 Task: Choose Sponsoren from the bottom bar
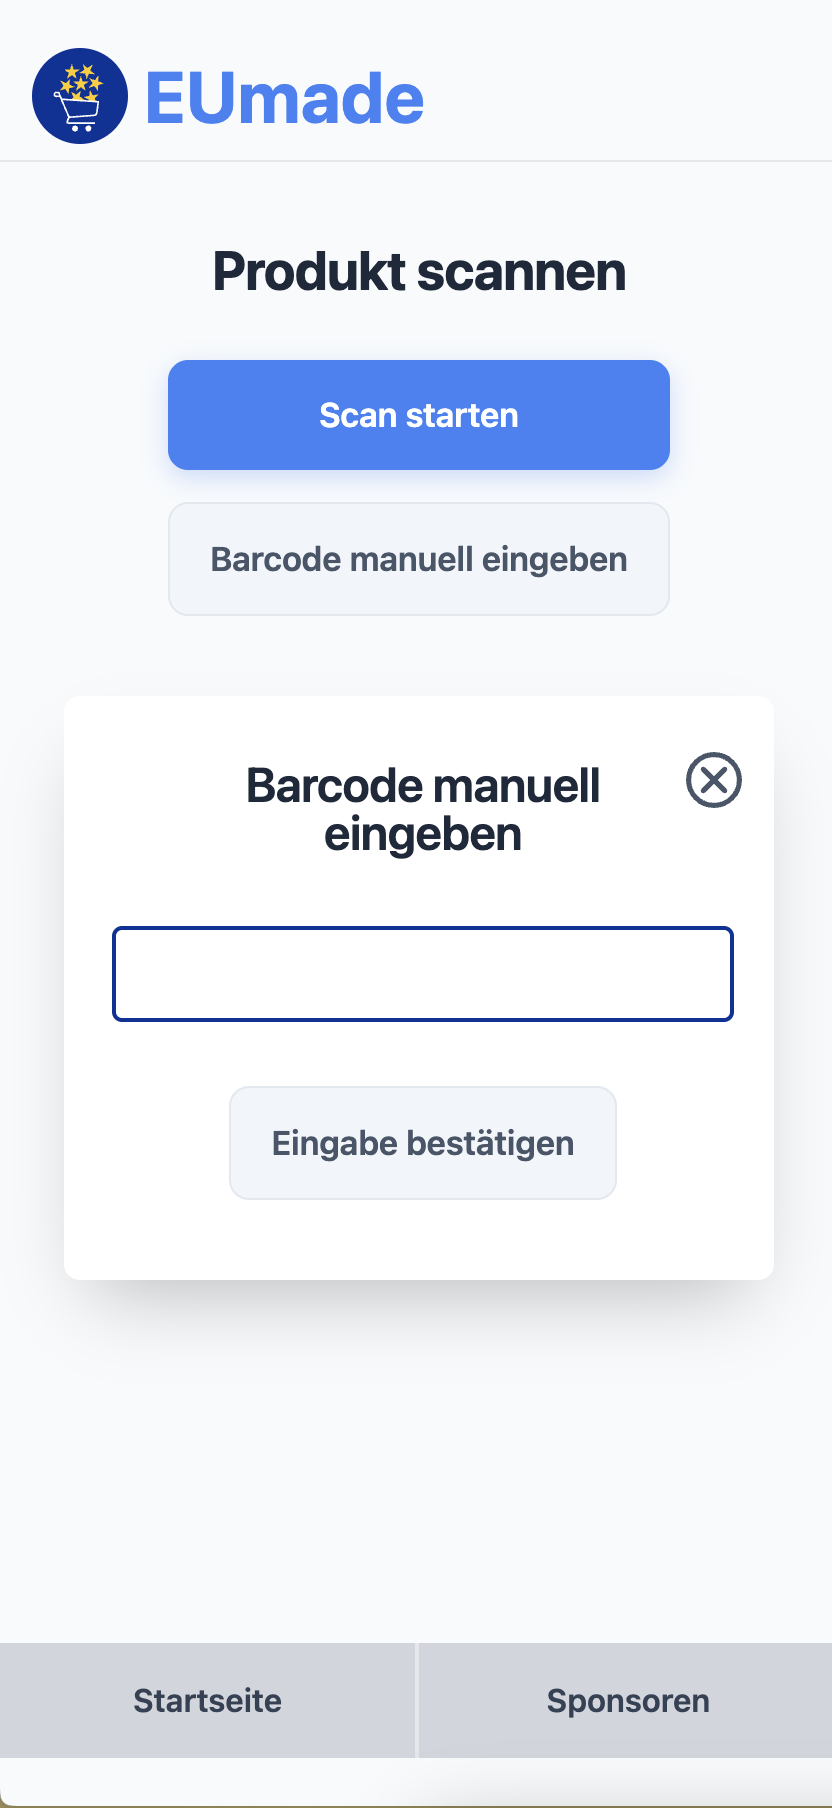click(x=627, y=1700)
